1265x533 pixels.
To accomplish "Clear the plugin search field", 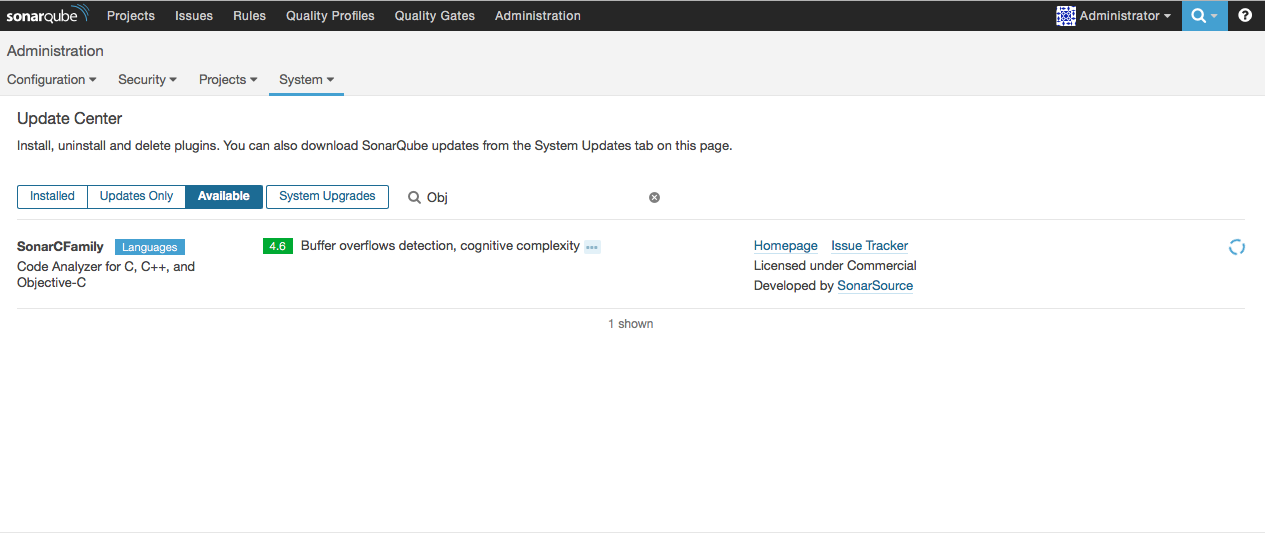I will click(x=654, y=197).
